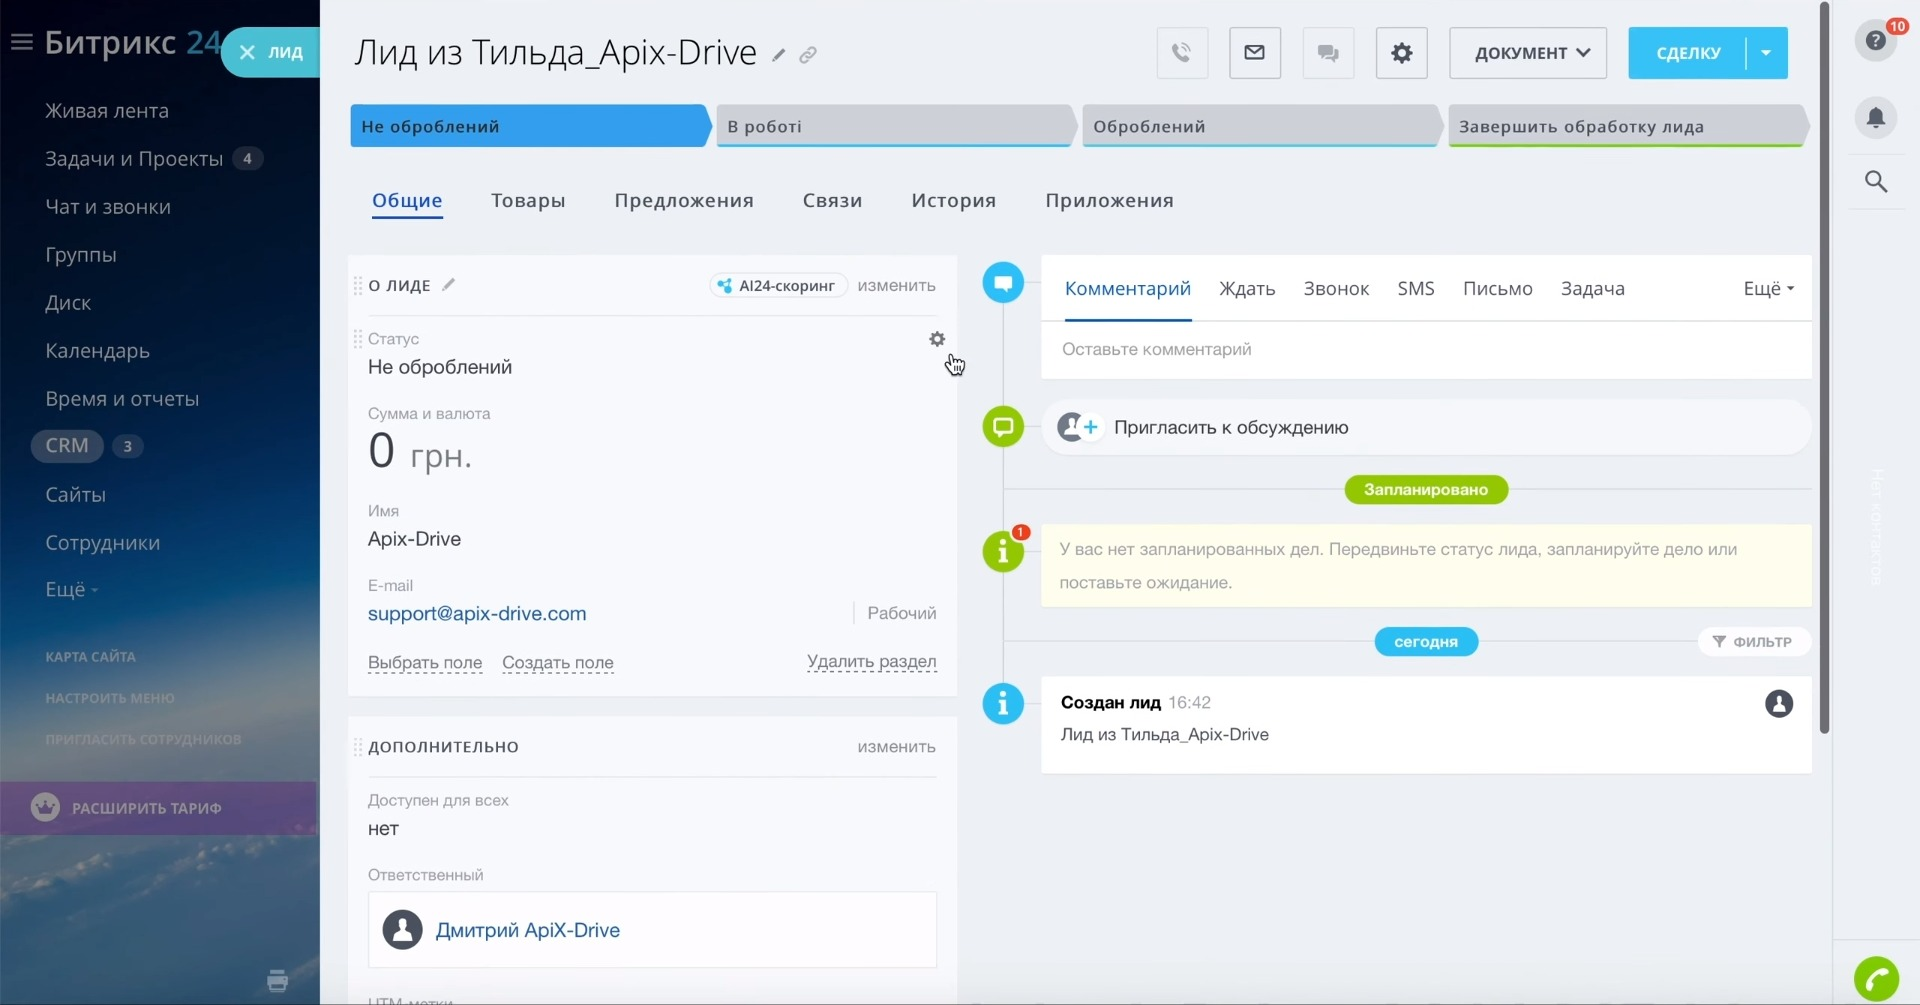Click the Удалить раздел link
The image size is (1920, 1005).
(x=871, y=661)
